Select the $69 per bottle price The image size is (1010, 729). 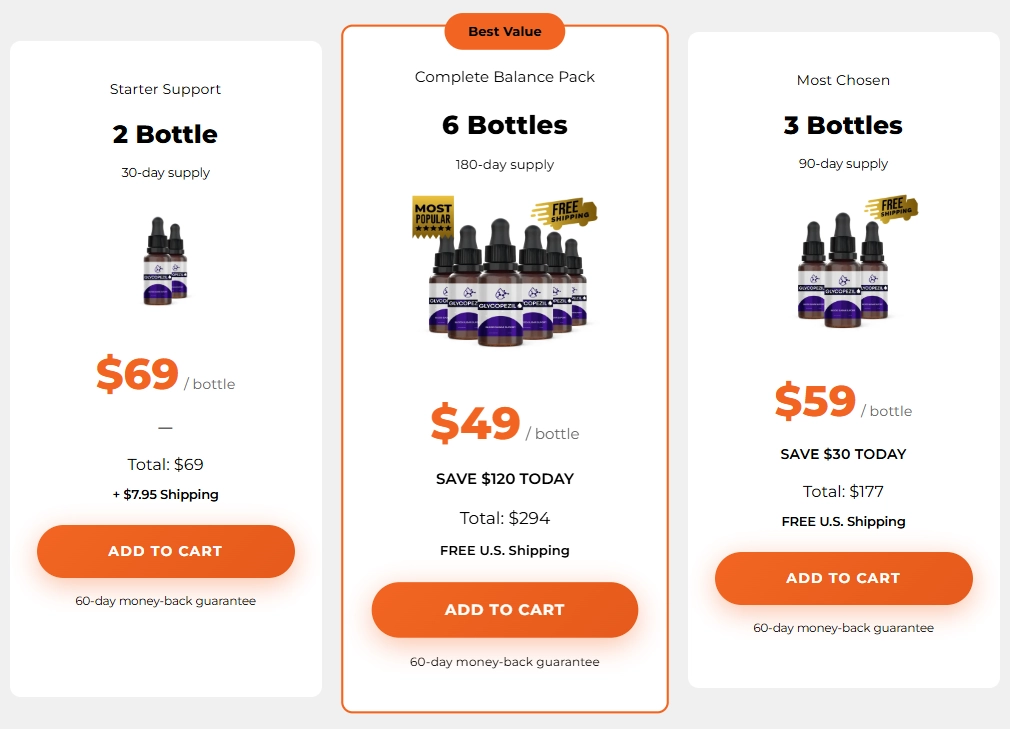click(137, 375)
